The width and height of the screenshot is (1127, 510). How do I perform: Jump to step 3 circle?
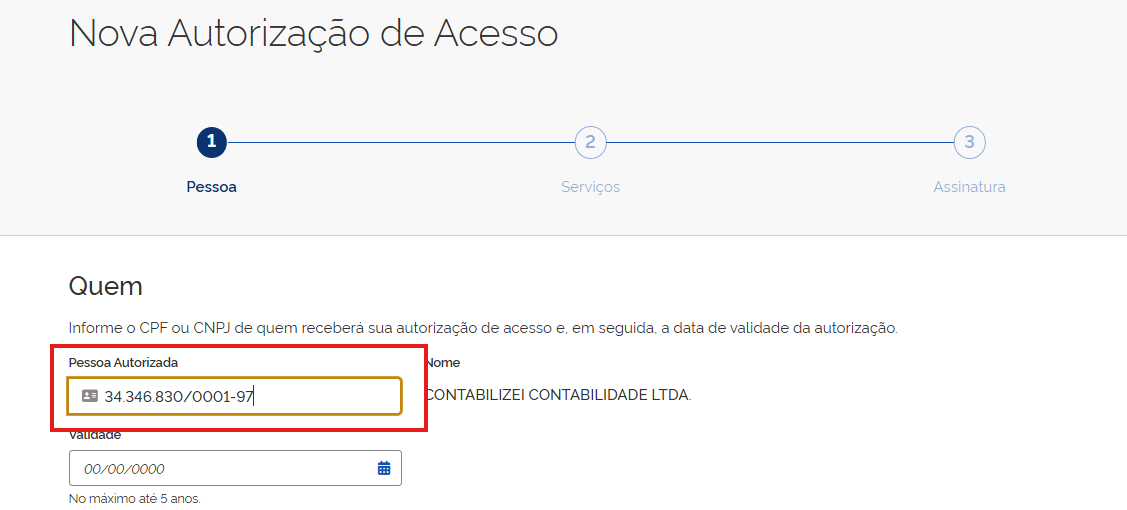pos(969,142)
